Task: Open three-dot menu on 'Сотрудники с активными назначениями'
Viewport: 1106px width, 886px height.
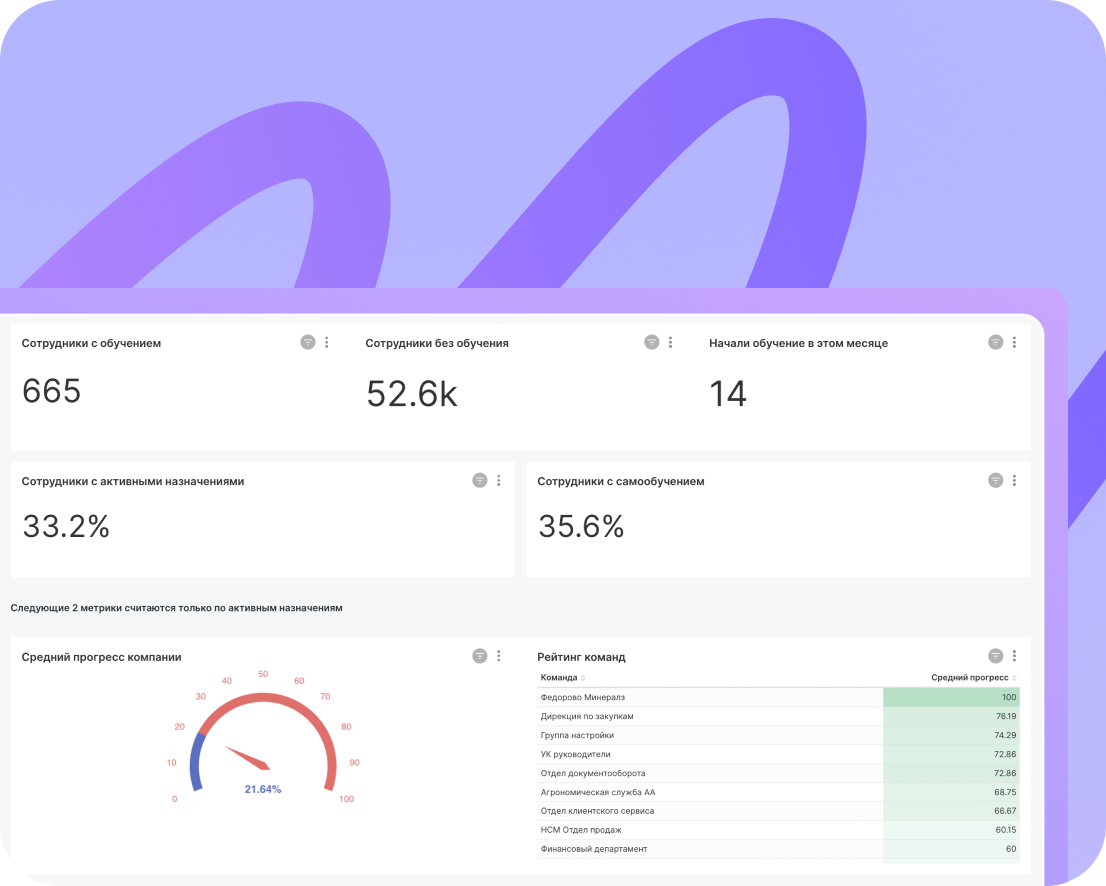Action: pos(499,480)
